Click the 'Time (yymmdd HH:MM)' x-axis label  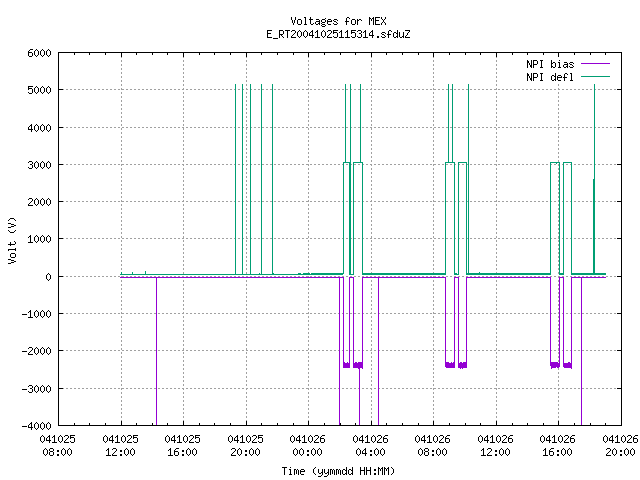pos(338,471)
